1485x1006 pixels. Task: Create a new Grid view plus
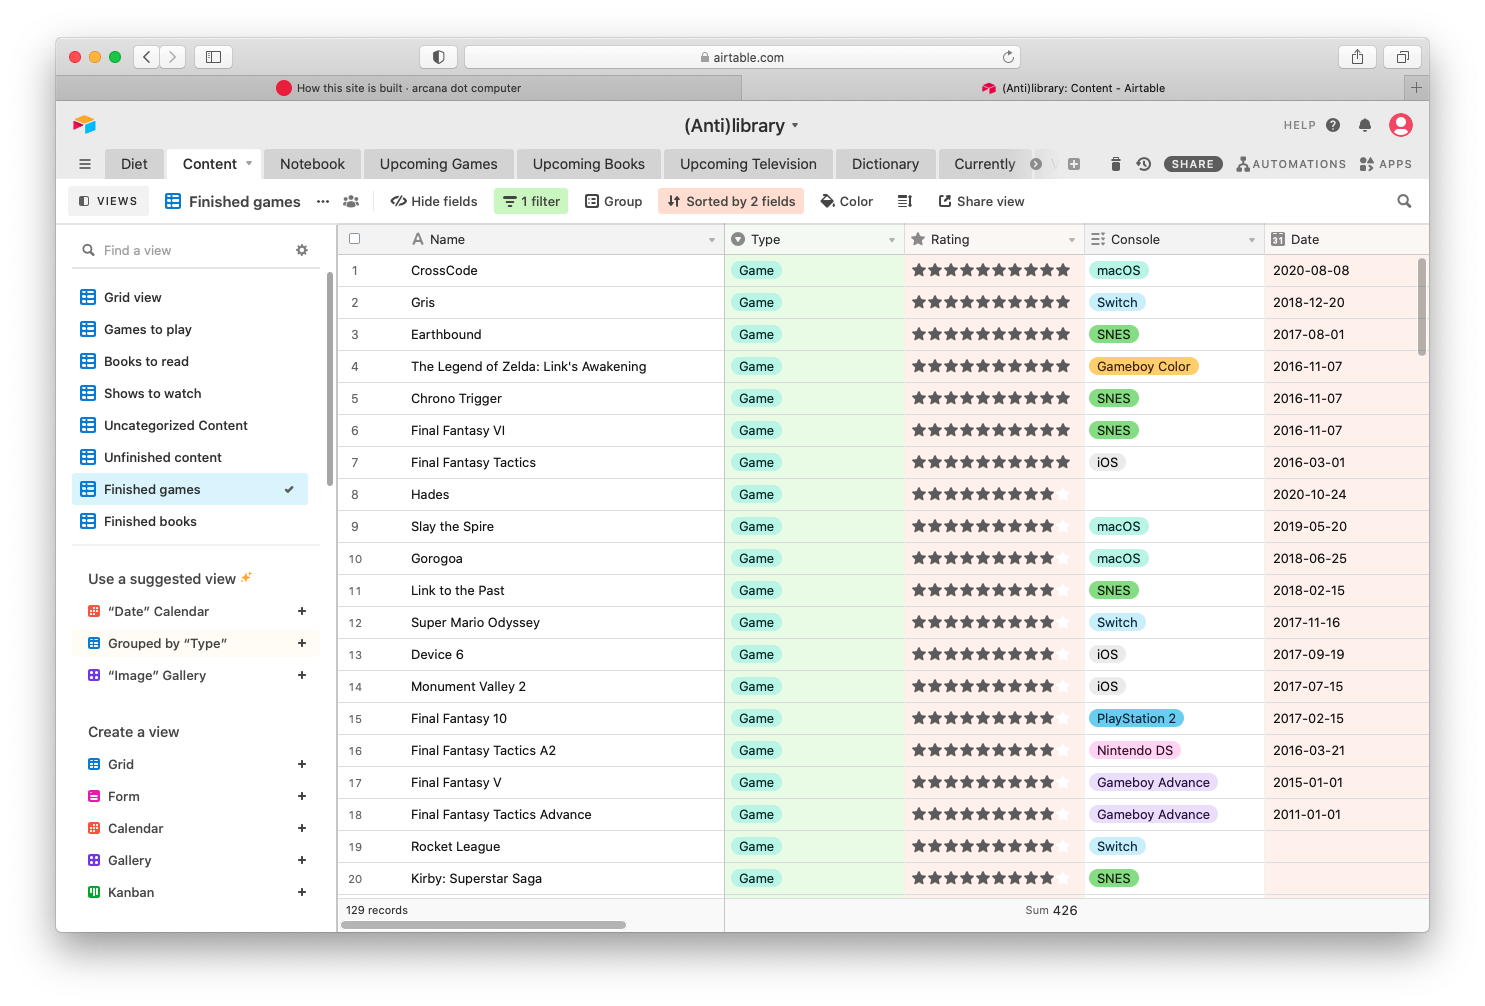click(302, 764)
